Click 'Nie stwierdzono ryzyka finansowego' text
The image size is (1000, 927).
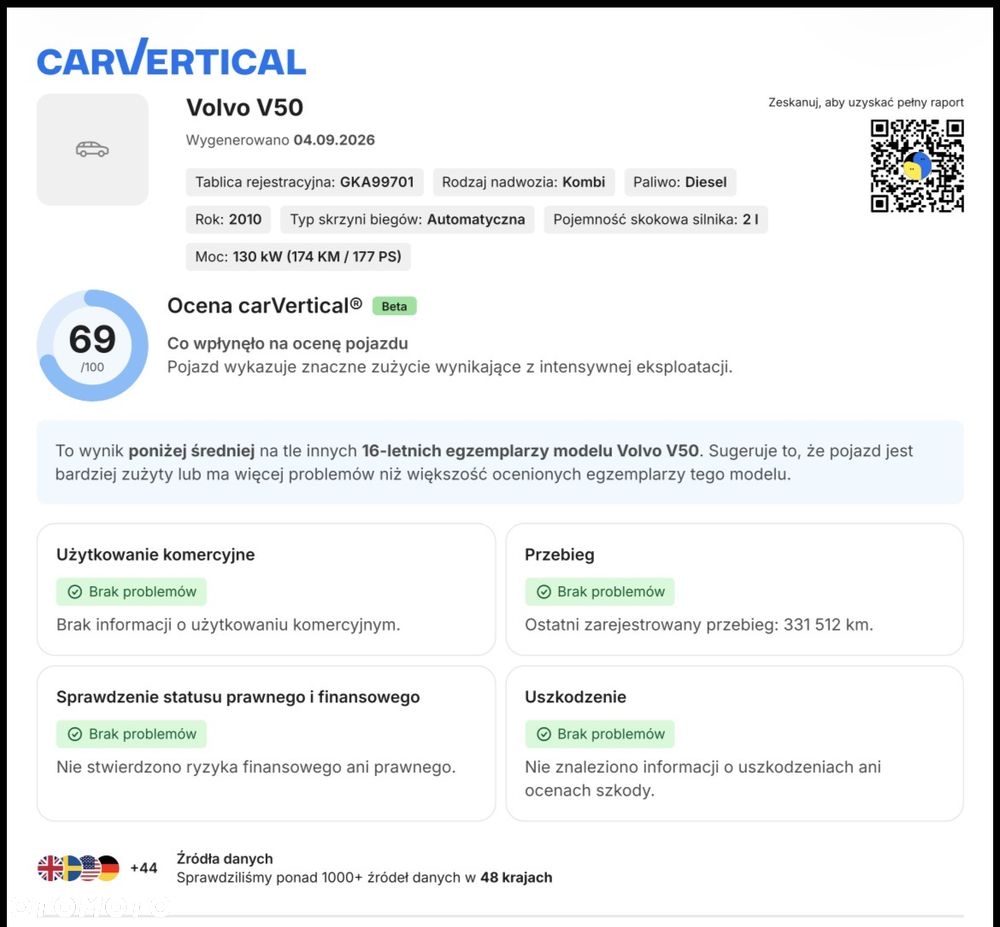[256, 767]
